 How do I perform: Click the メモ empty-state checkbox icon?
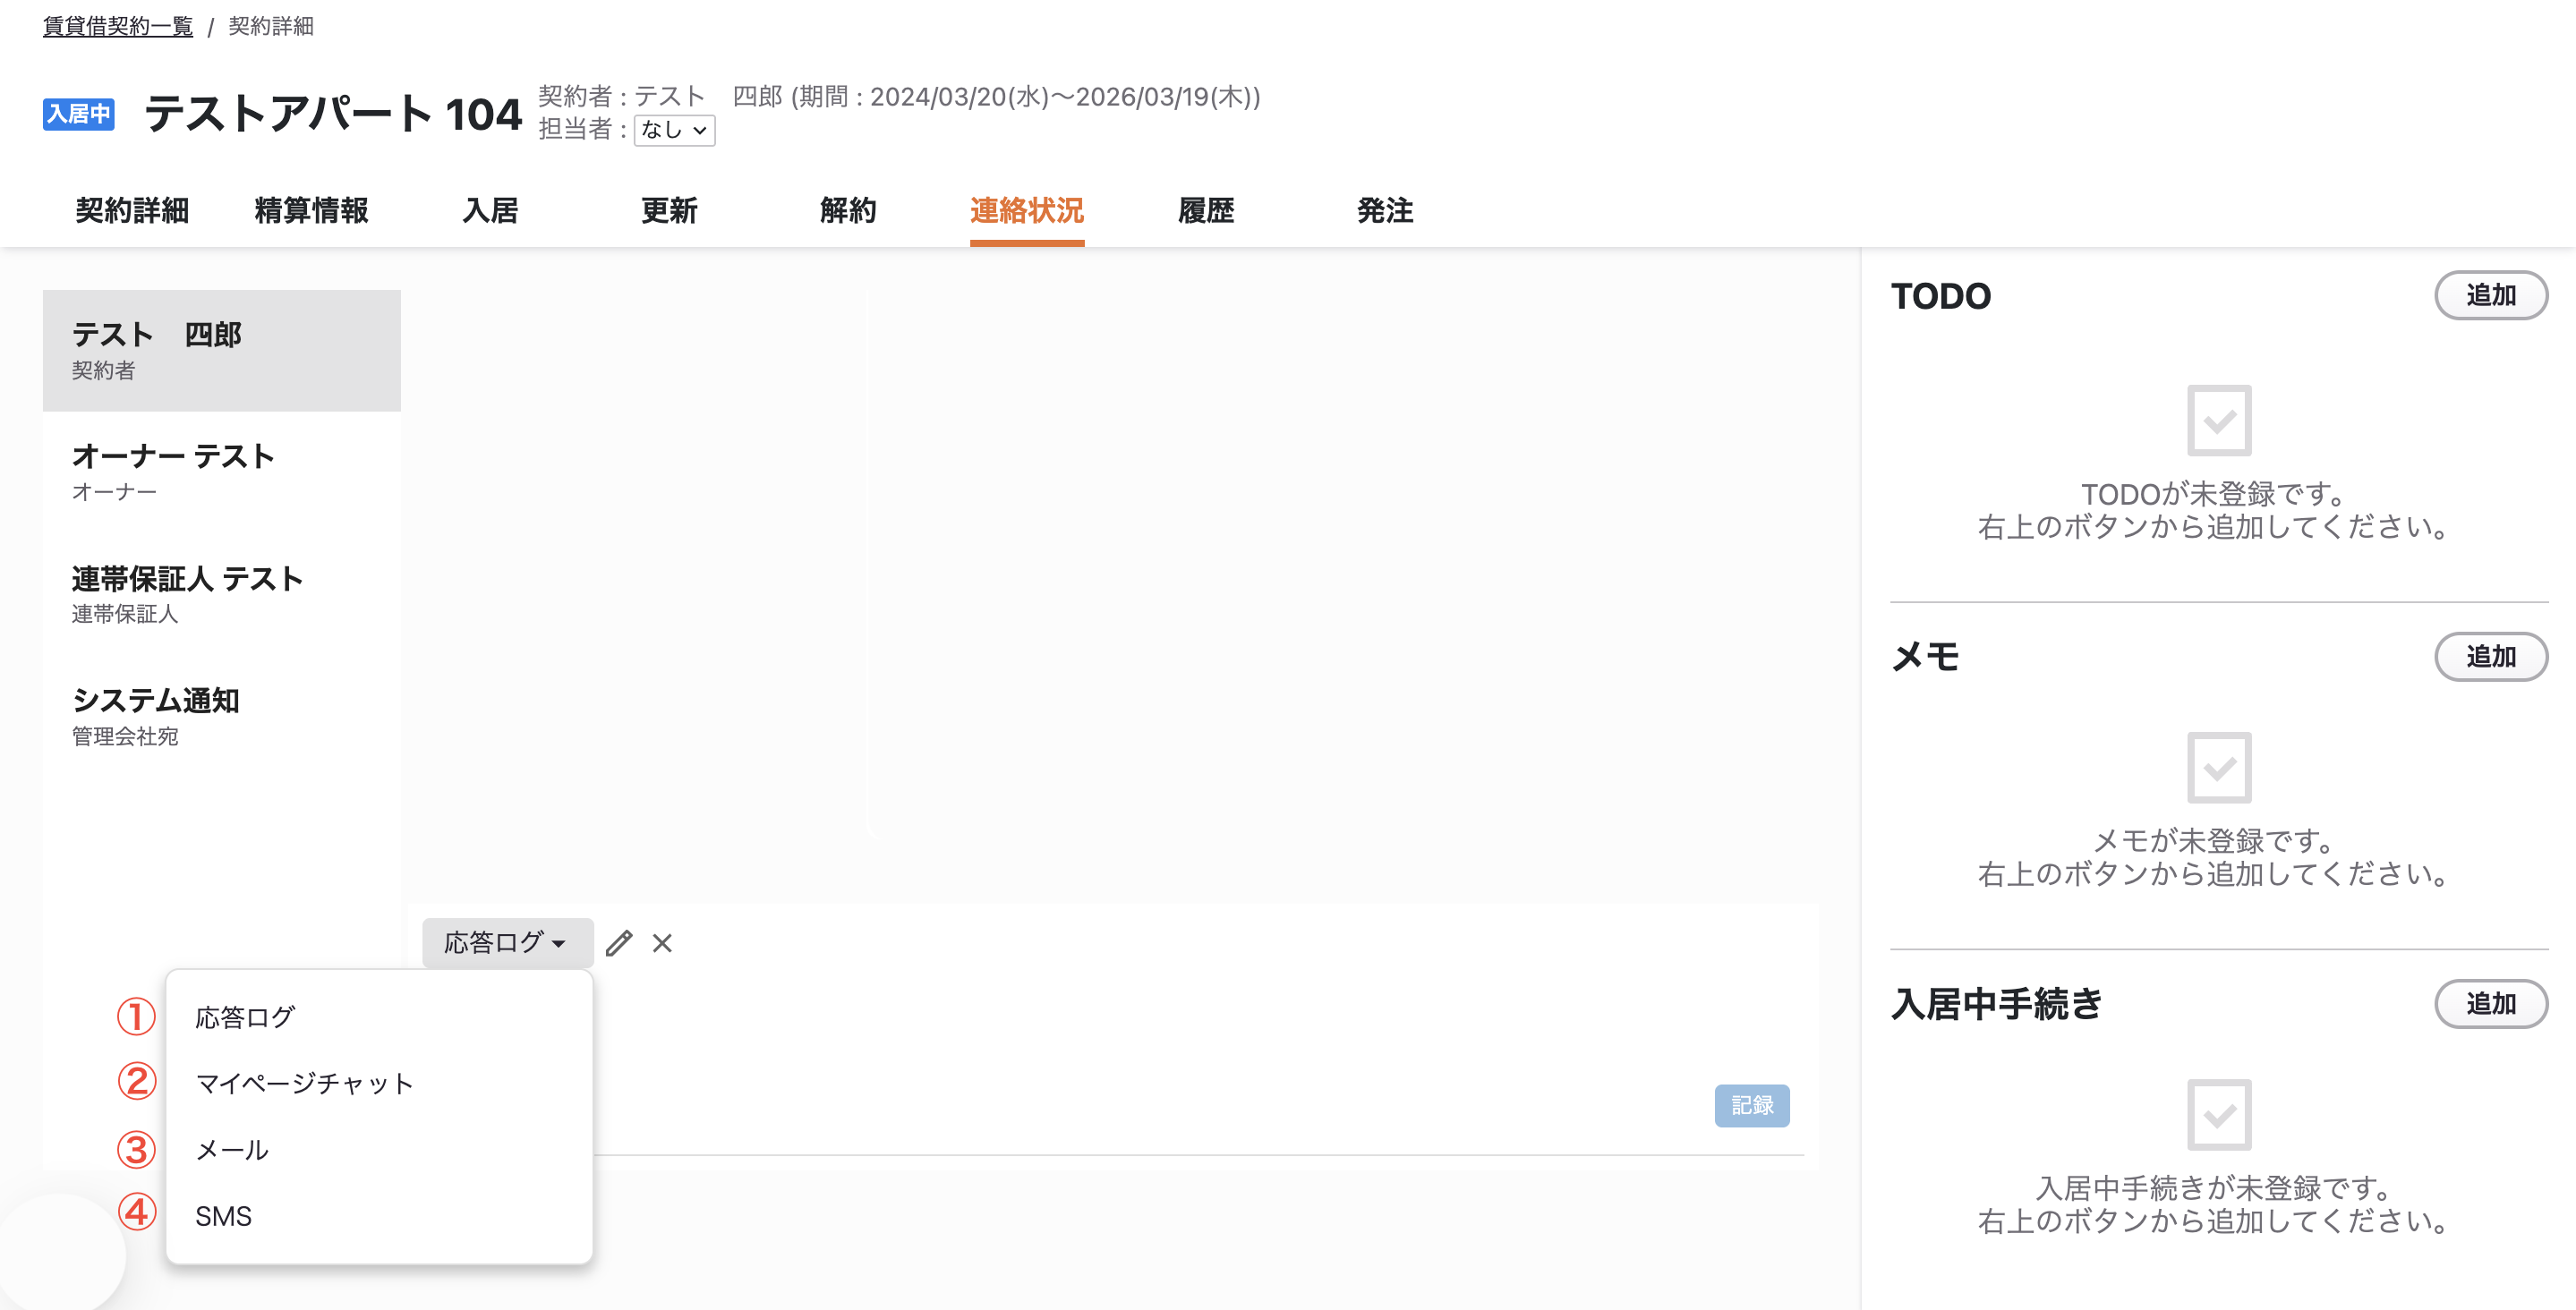tap(2219, 767)
